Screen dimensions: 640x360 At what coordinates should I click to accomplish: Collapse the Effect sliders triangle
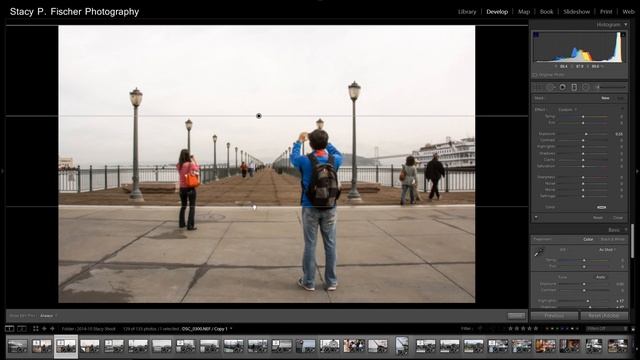tap(623, 109)
